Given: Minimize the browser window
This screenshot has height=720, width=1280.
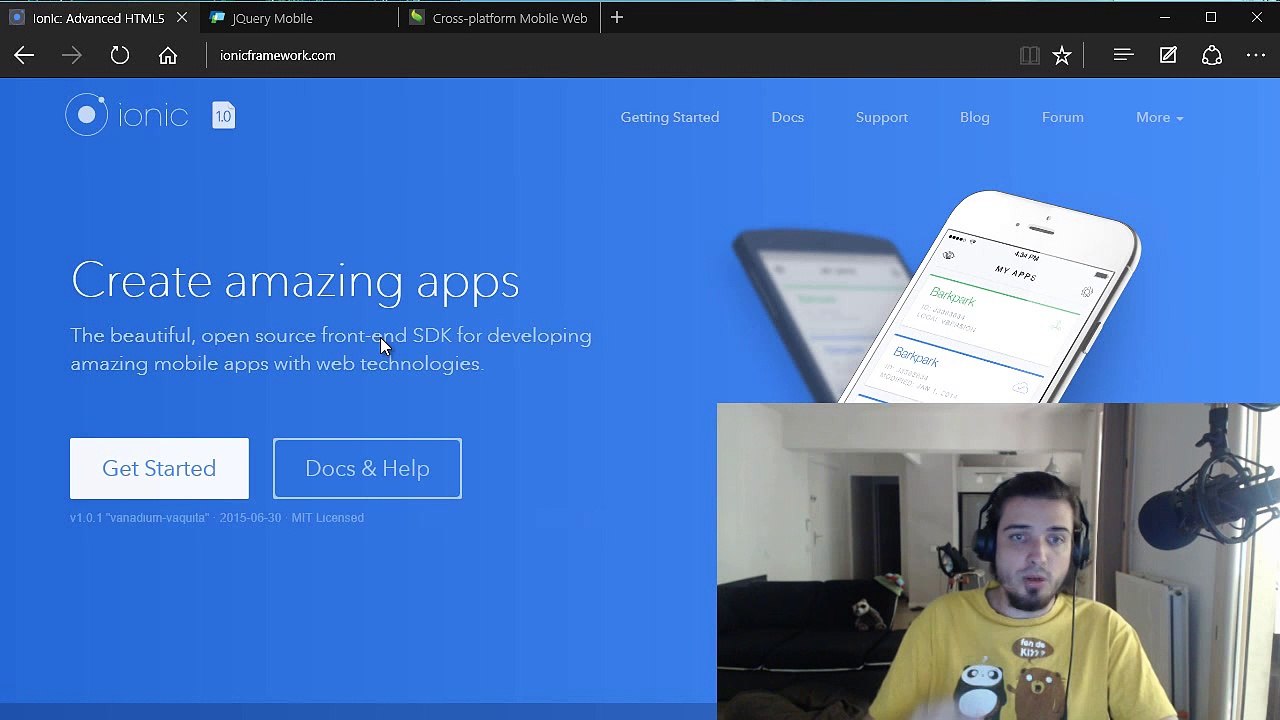Looking at the screenshot, I should click(1165, 17).
